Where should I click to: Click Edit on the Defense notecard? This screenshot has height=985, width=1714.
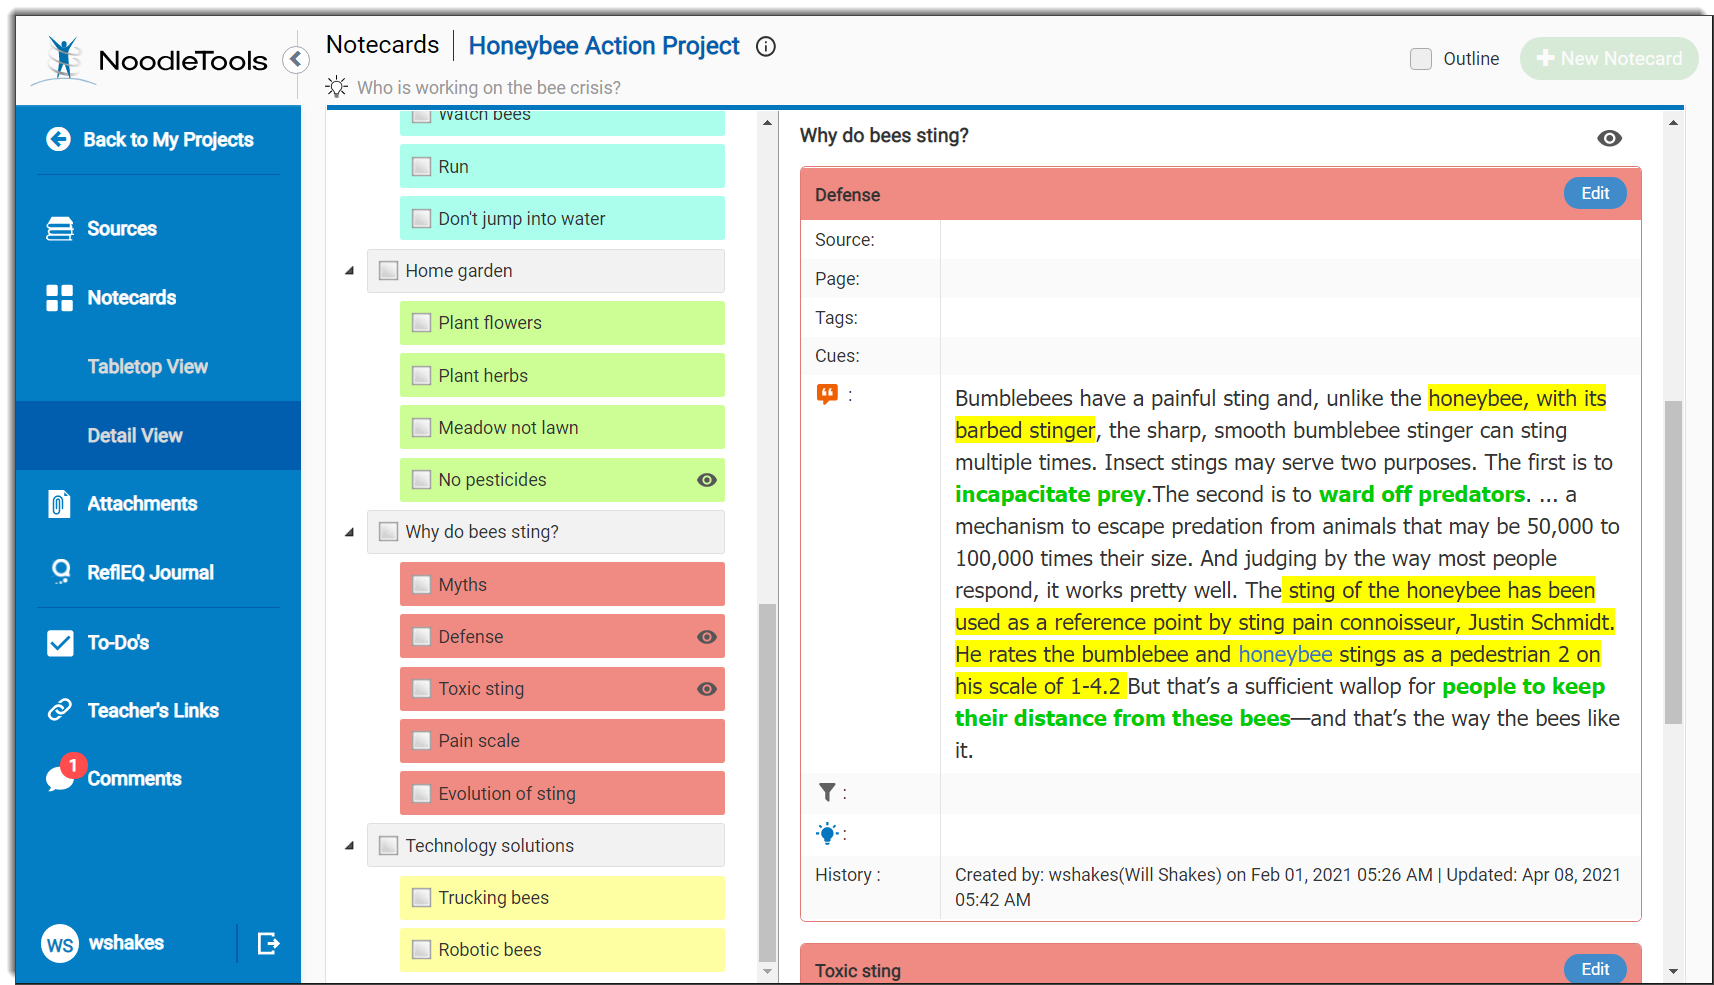point(1594,193)
